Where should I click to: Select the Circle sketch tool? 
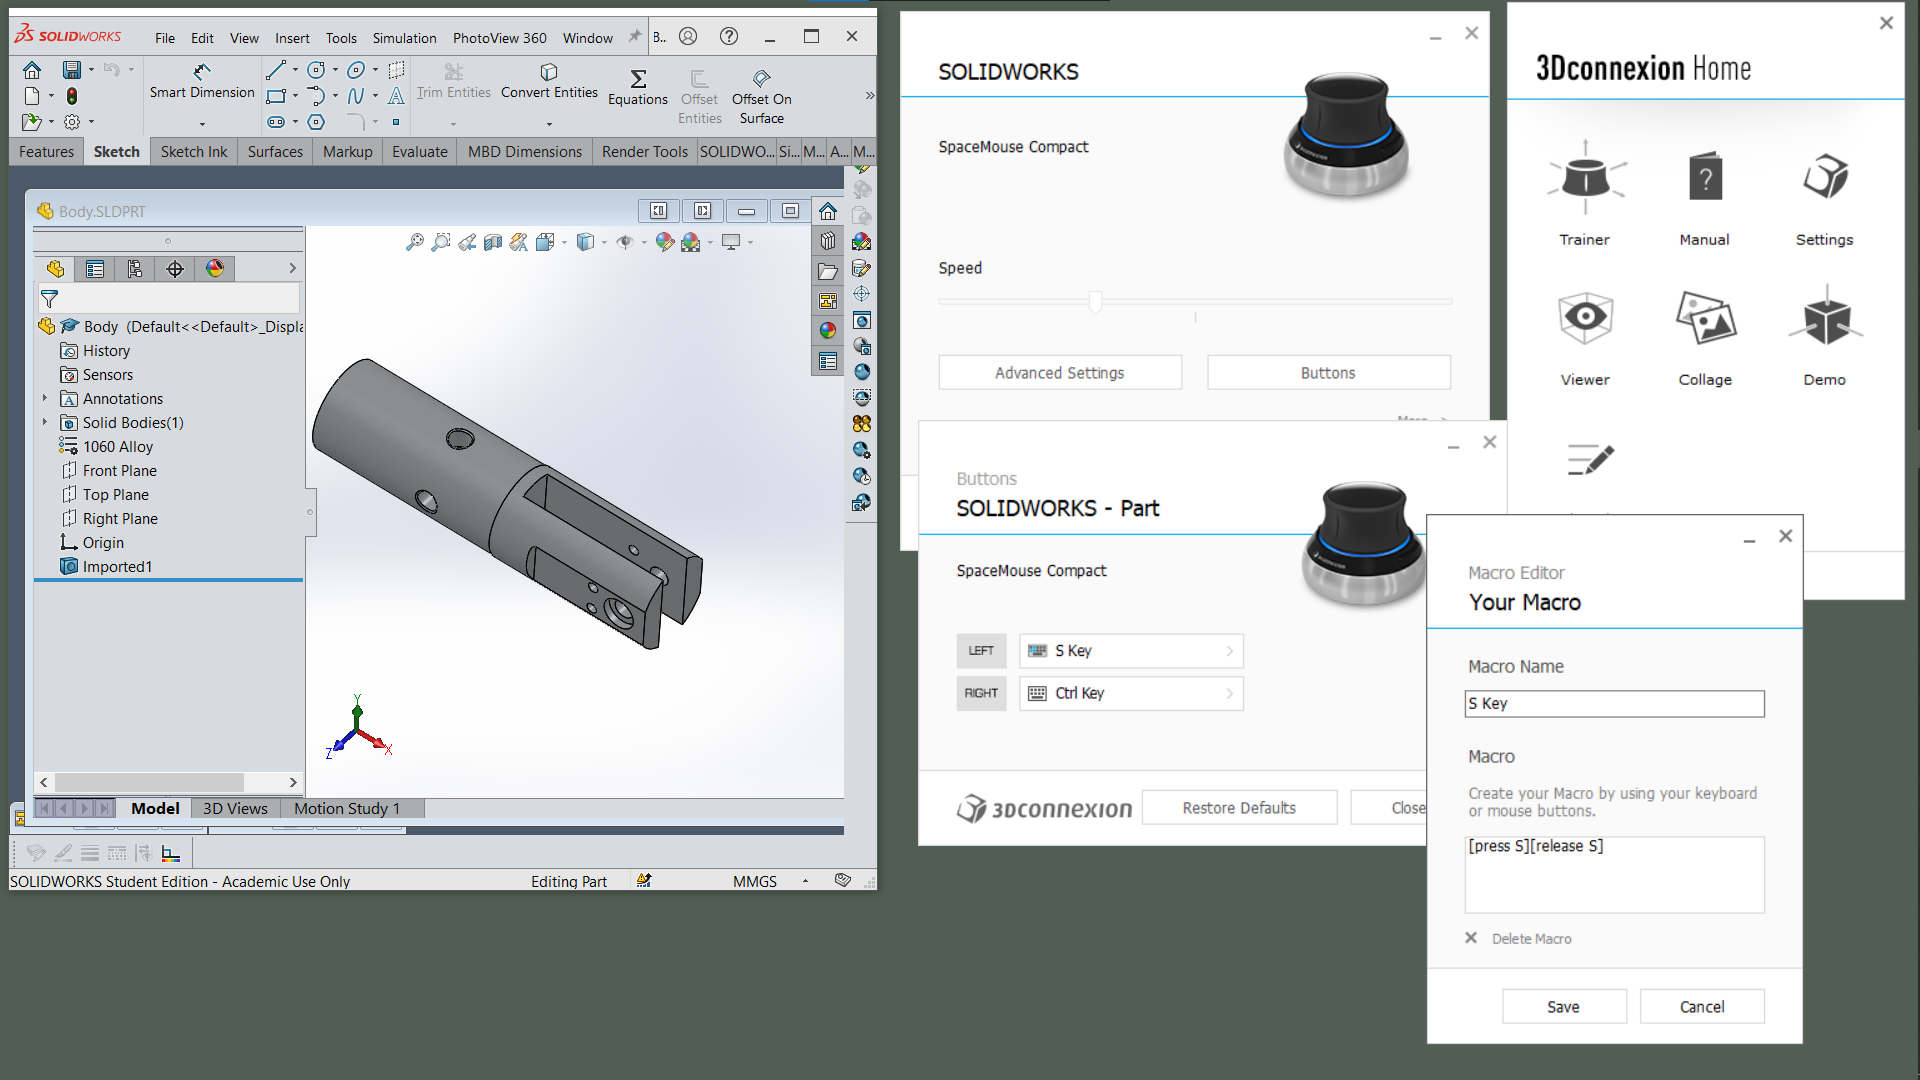[316, 70]
